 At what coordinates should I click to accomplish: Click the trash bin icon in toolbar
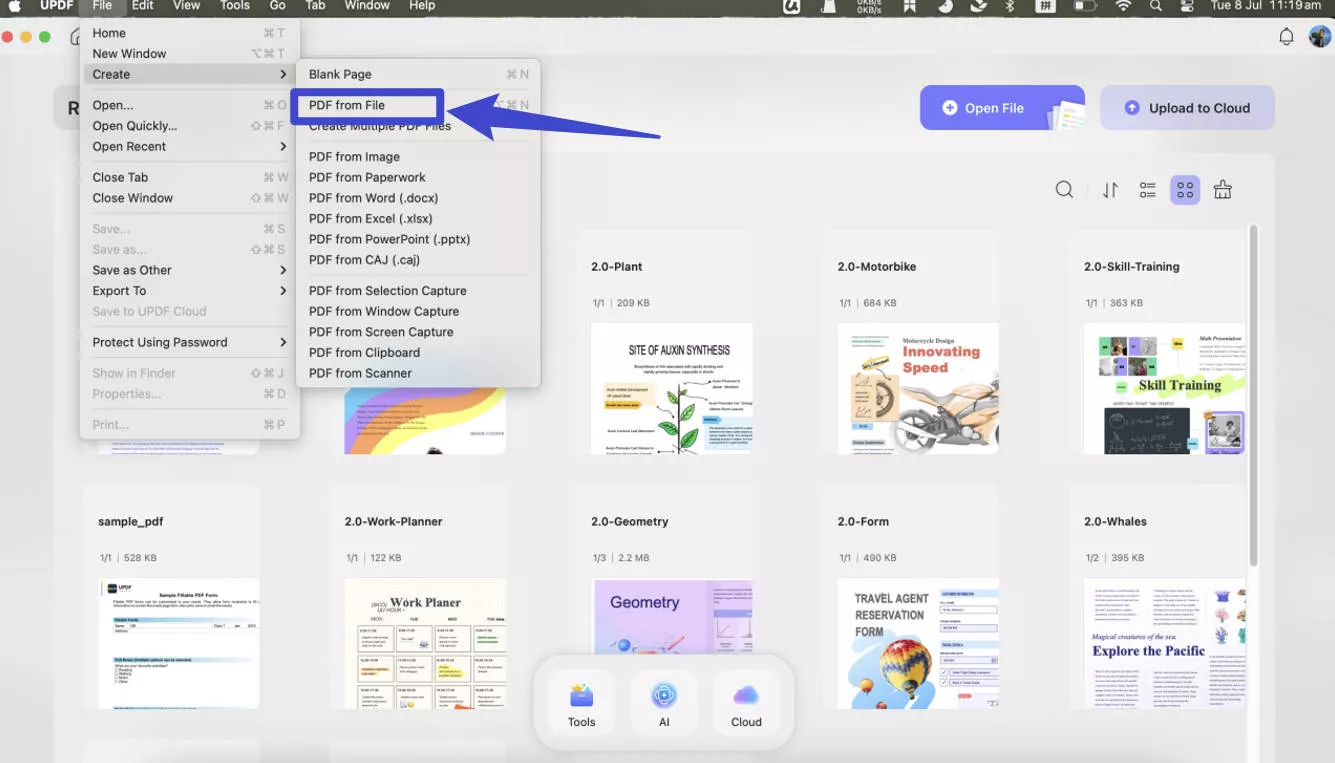pos(1222,190)
